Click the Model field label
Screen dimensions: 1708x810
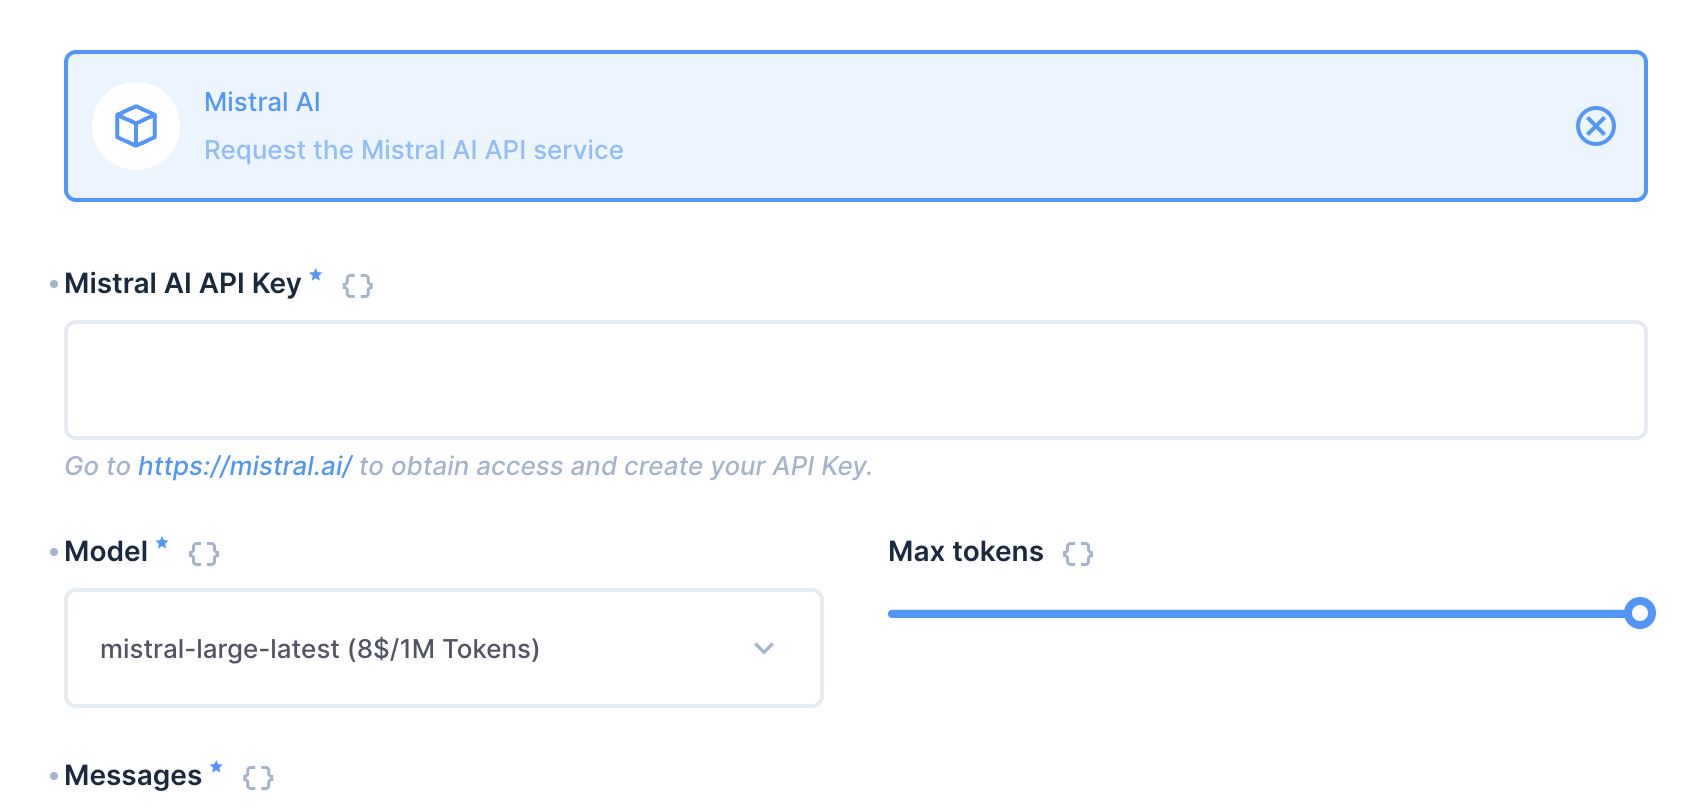tap(106, 552)
